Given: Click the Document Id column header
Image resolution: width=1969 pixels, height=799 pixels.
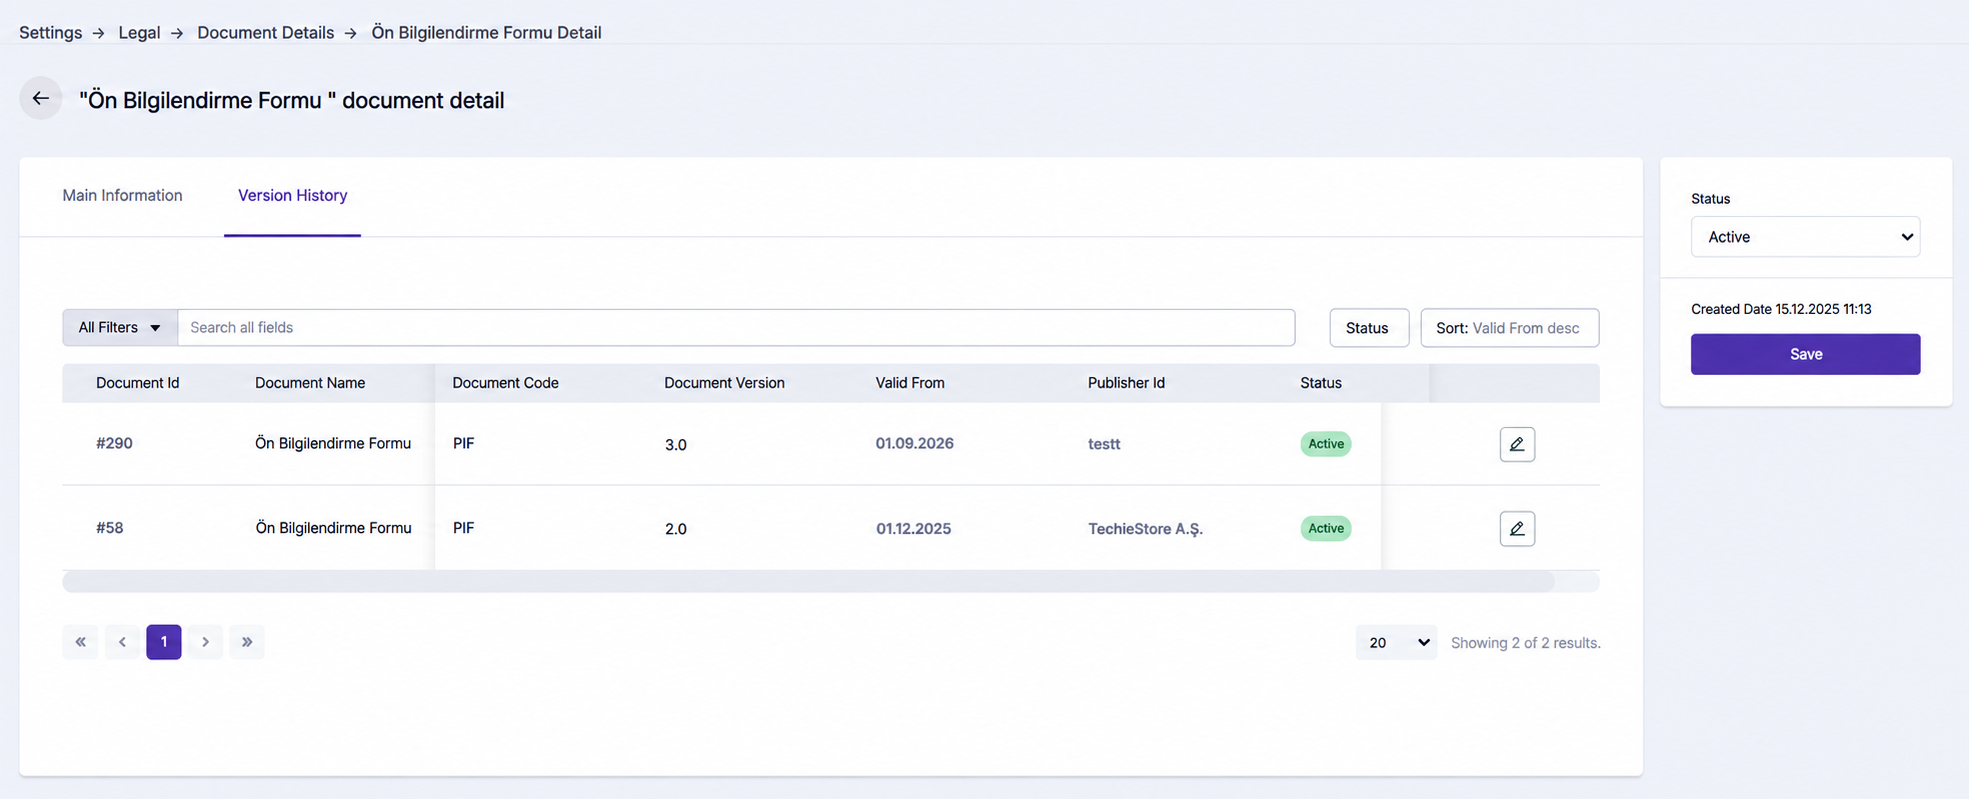Looking at the screenshot, I should pos(138,383).
